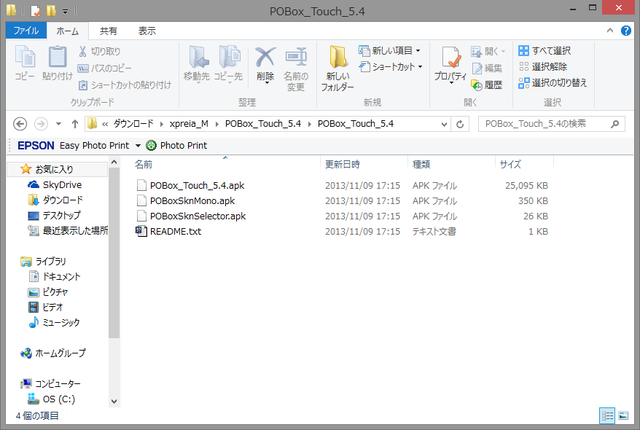Open Help question mark icon
640x430 pixels.
626,31
